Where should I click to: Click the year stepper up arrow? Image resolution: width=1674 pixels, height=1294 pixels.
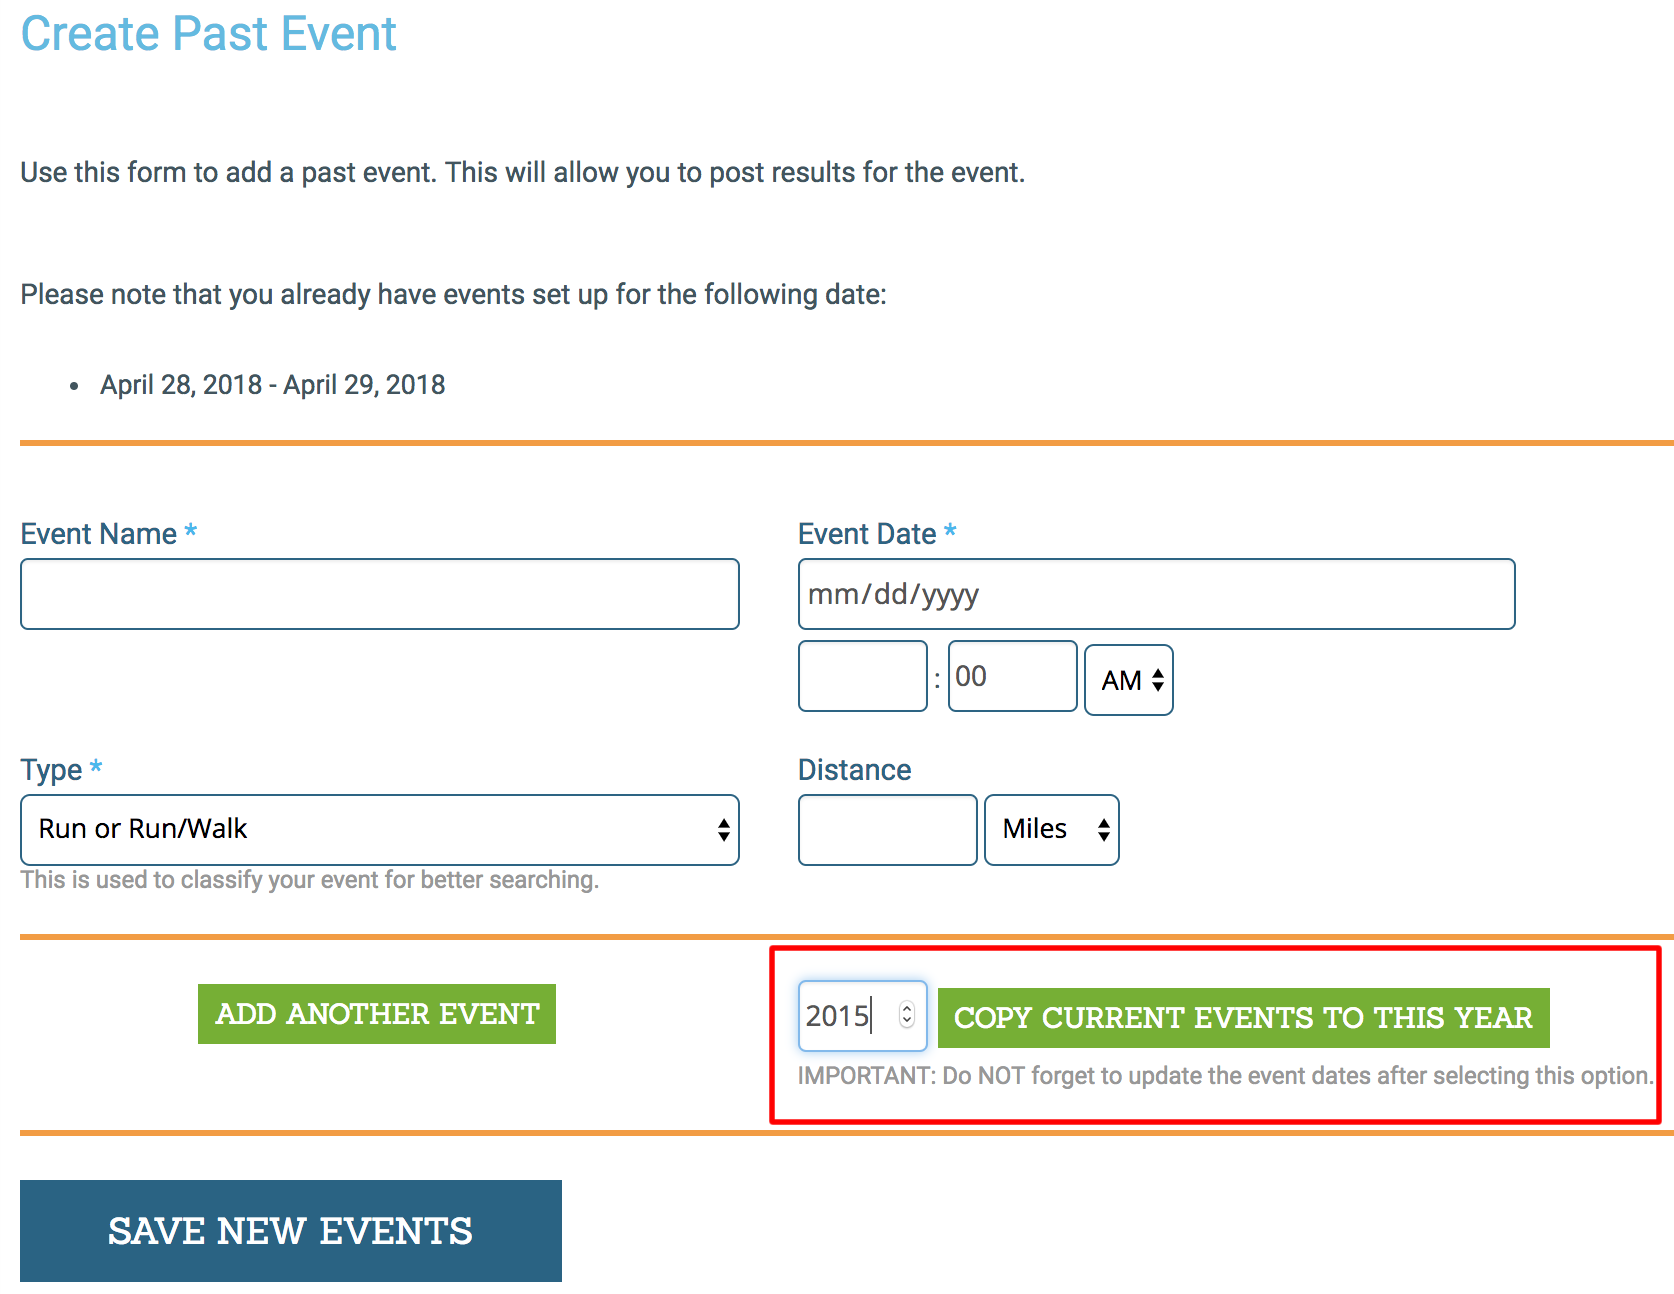906,1008
